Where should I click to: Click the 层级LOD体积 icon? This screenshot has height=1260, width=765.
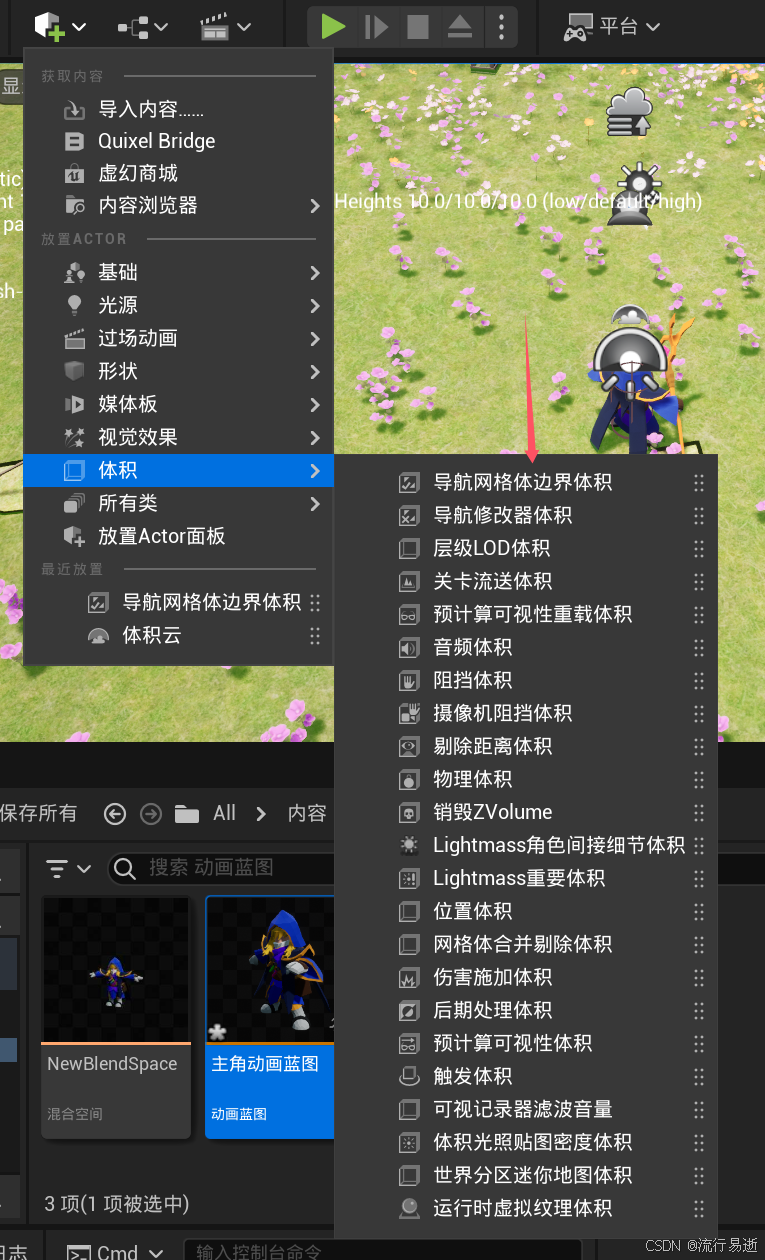(x=408, y=549)
